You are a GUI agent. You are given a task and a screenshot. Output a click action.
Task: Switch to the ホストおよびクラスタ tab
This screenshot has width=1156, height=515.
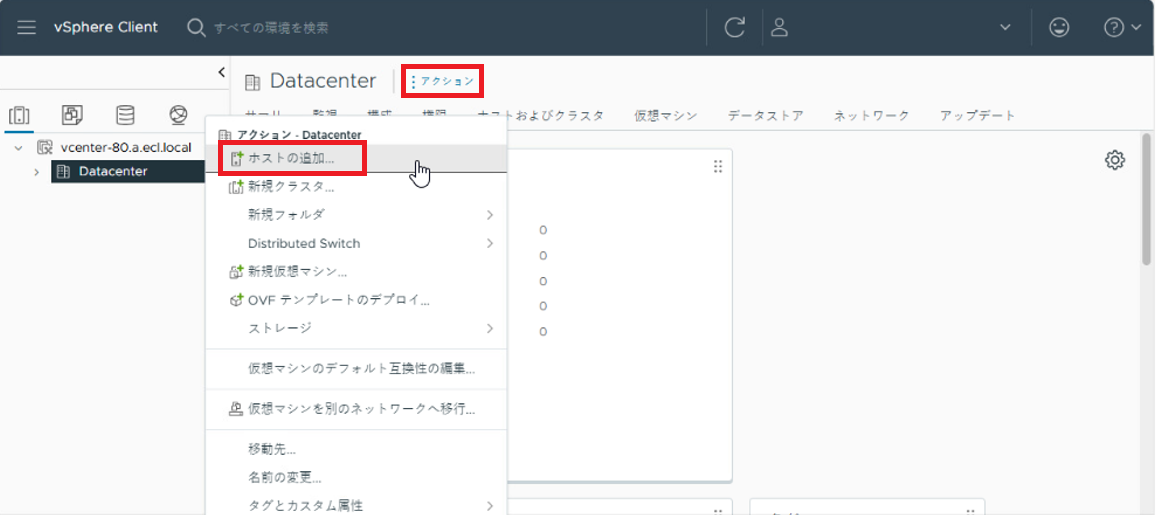point(540,116)
